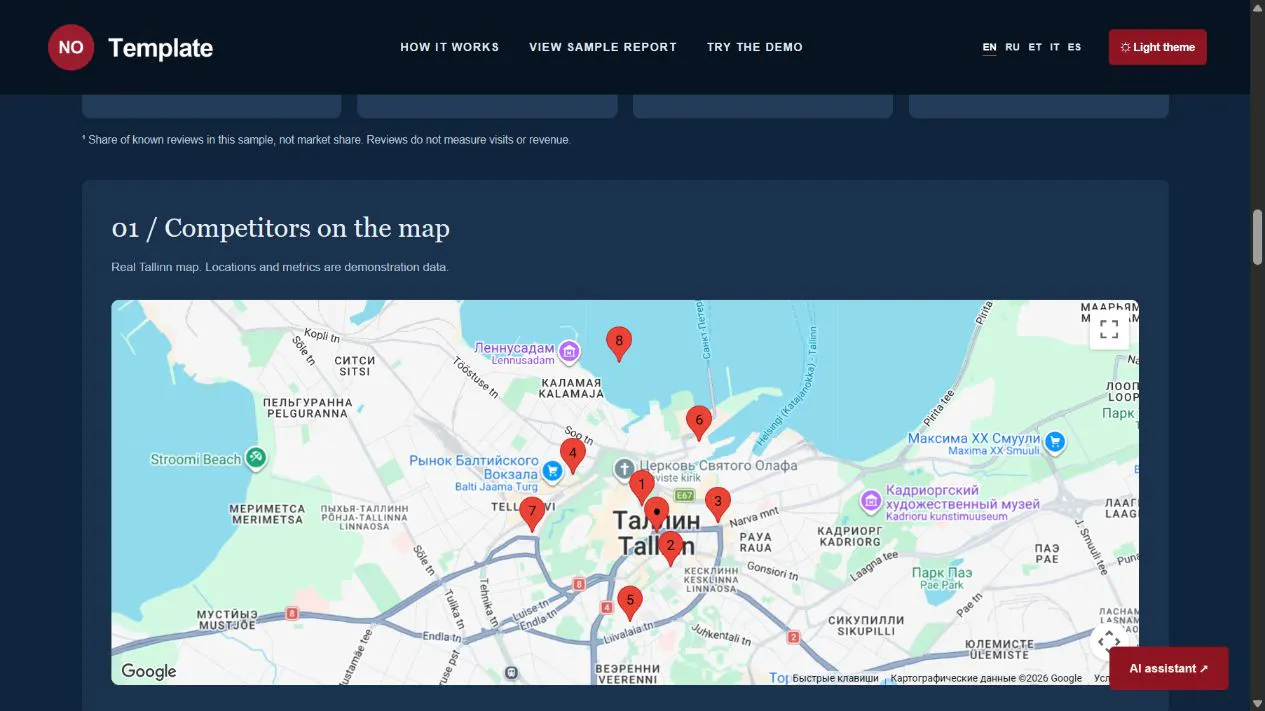Viewport: 1265px width, 711px height.
Task: Select competitor marker 8 on the map
Action: click(619, 344)
